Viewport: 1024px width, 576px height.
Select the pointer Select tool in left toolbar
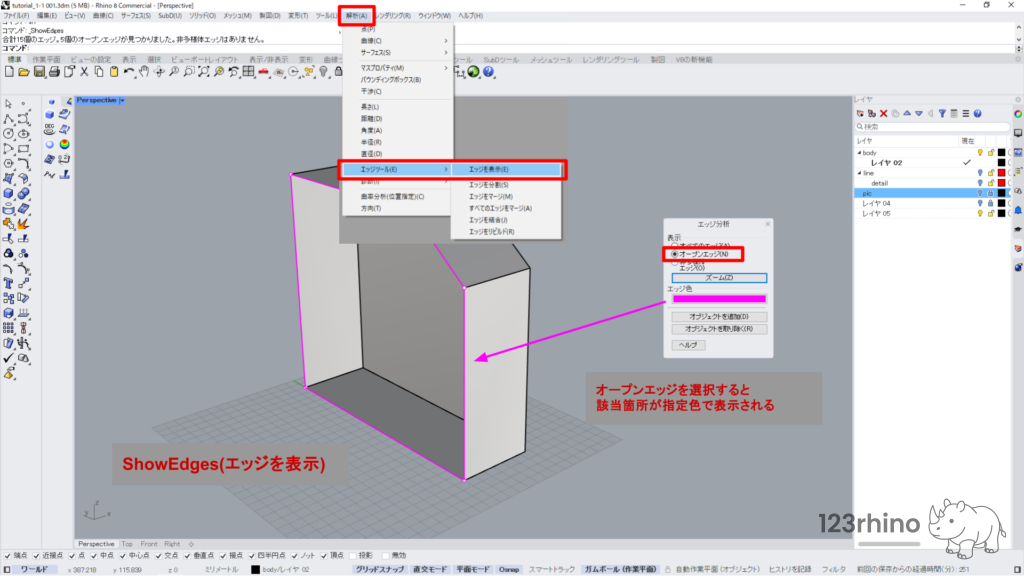8,104
